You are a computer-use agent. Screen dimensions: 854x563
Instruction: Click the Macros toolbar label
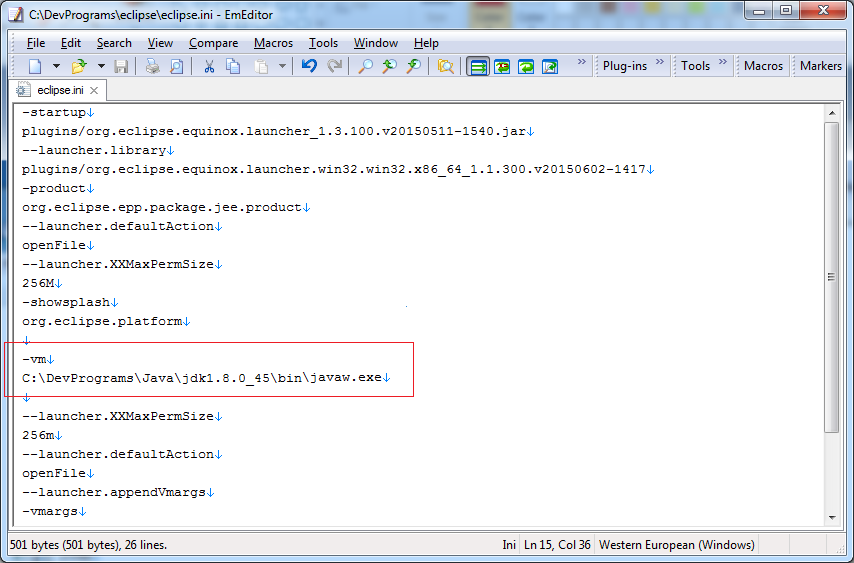[x=763, y=66]
